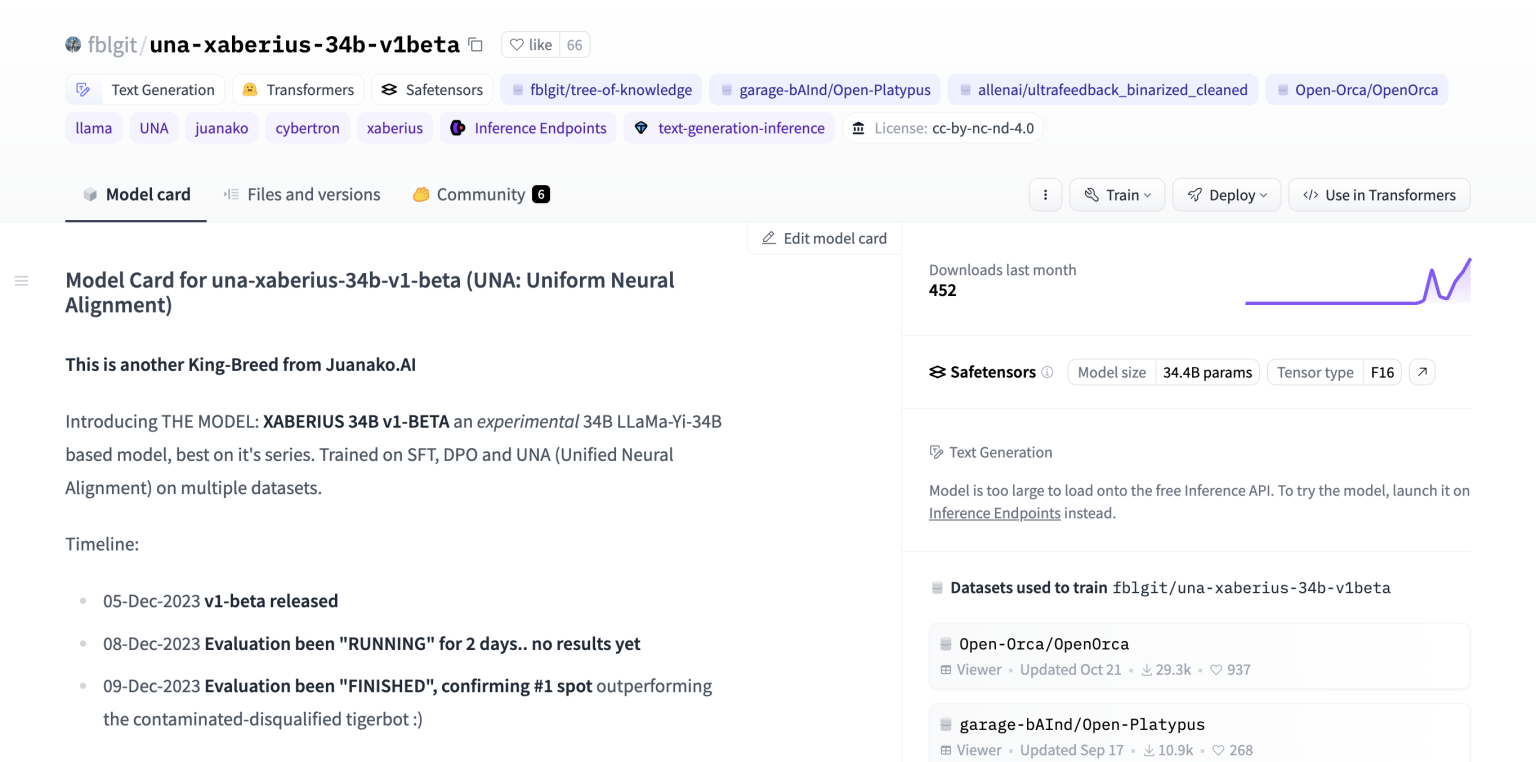Viewport: 1536px width, 762px height.
Task: Click the Use in Transformers button
Action: 1379,195
